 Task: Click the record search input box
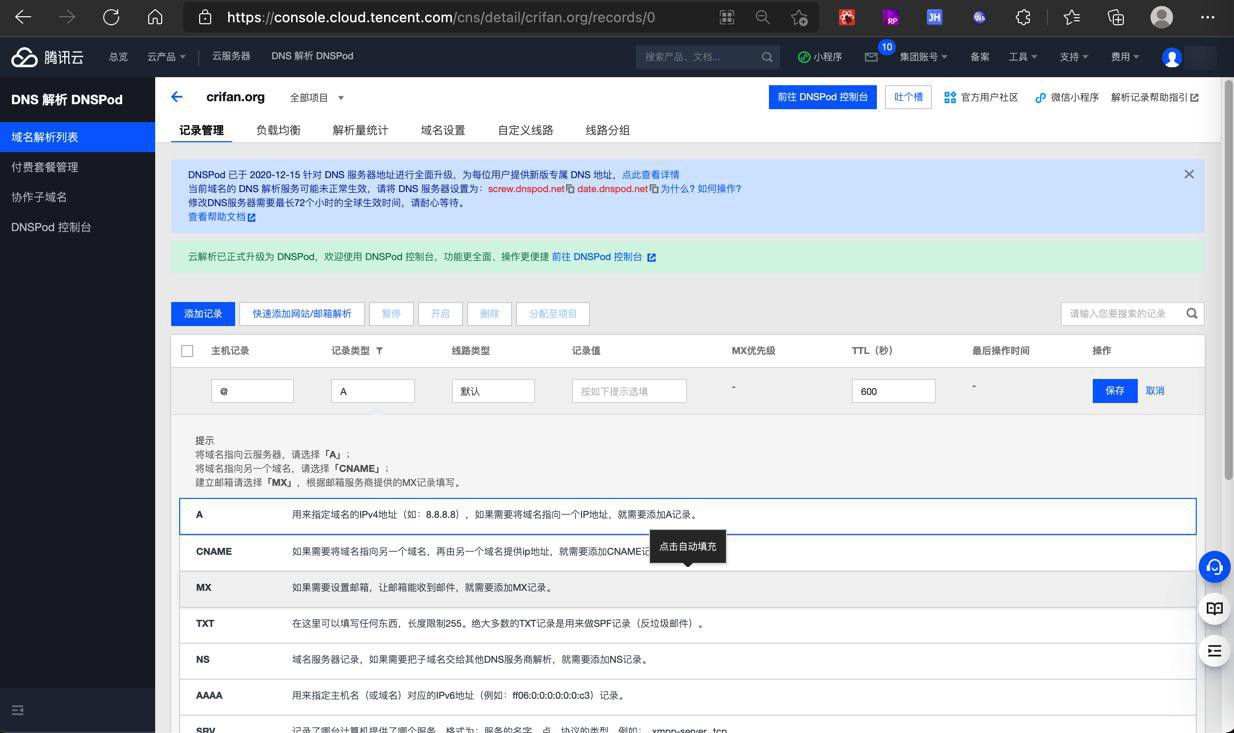click(x=1123, y=313)
